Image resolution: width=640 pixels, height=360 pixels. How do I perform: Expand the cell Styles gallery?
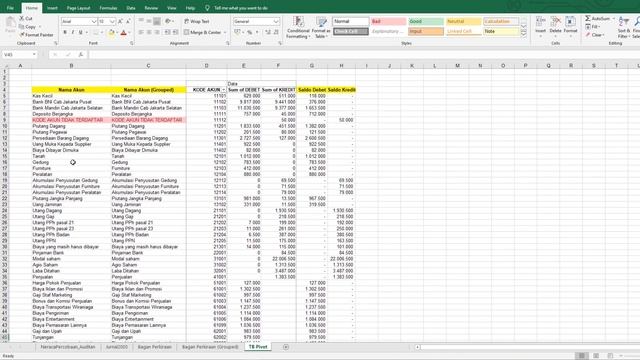524,34
